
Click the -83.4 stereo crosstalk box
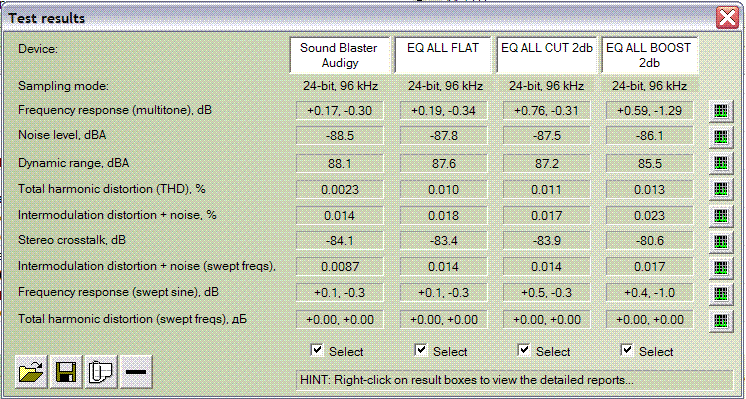[x=443, y=241]
